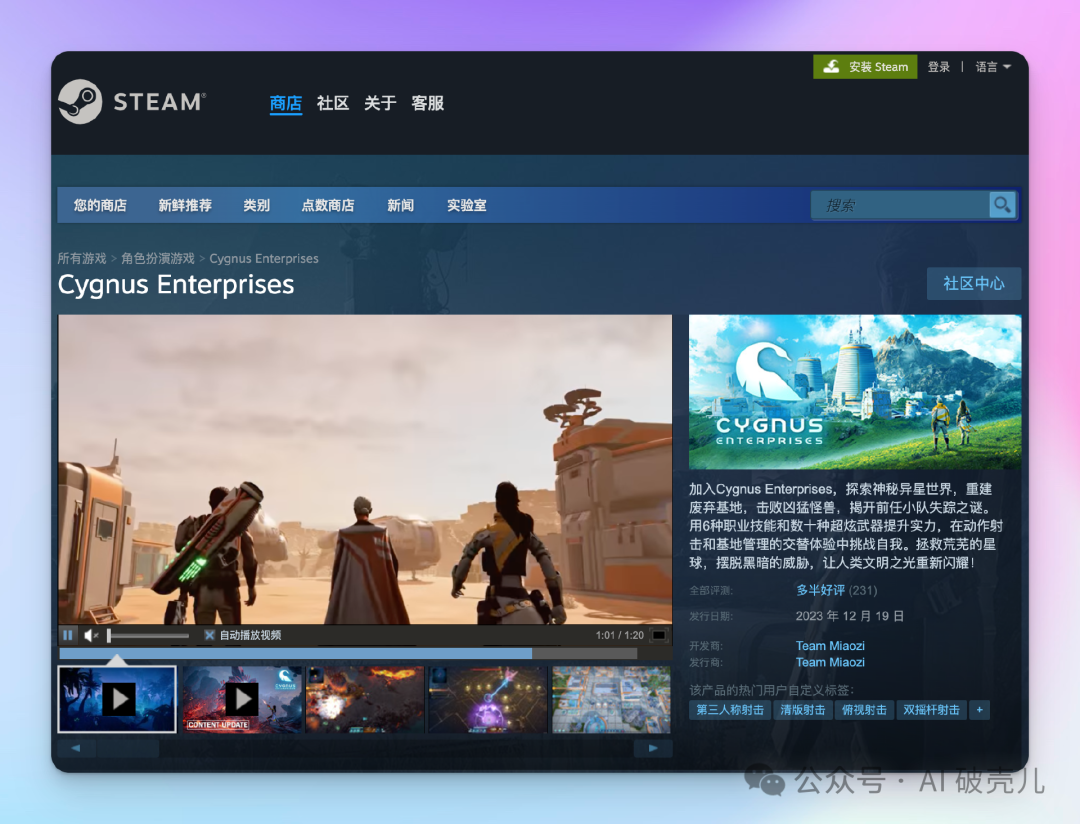Open the 语言 language dropdown
Screen dimensions: 1080x824
[x=992, y=67]
